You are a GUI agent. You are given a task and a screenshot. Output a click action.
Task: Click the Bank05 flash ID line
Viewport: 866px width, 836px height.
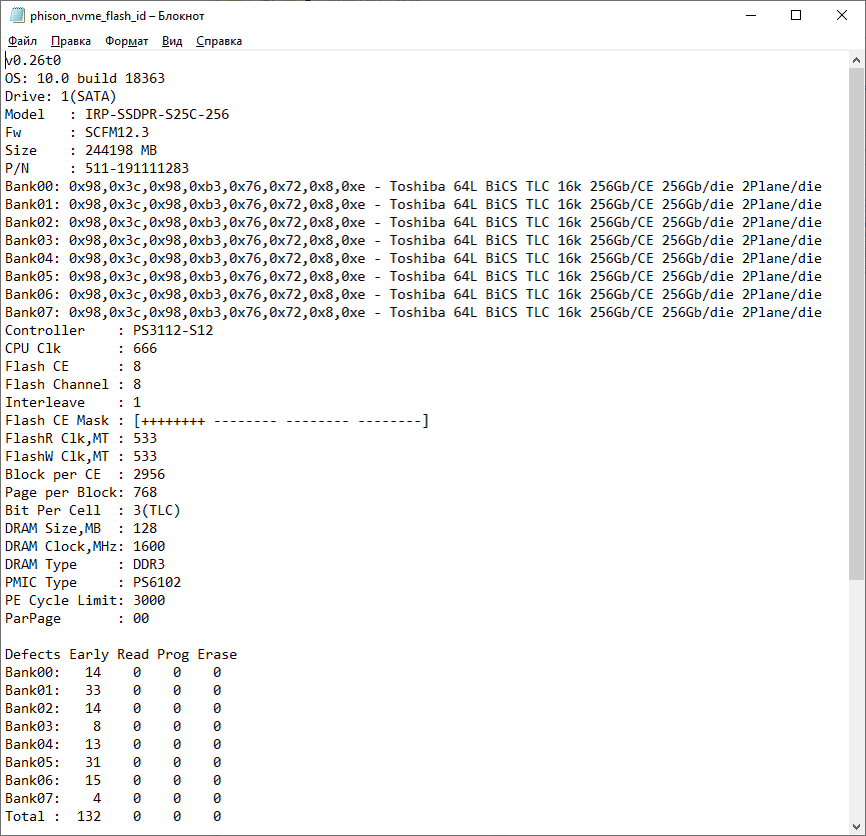[413, 277]
